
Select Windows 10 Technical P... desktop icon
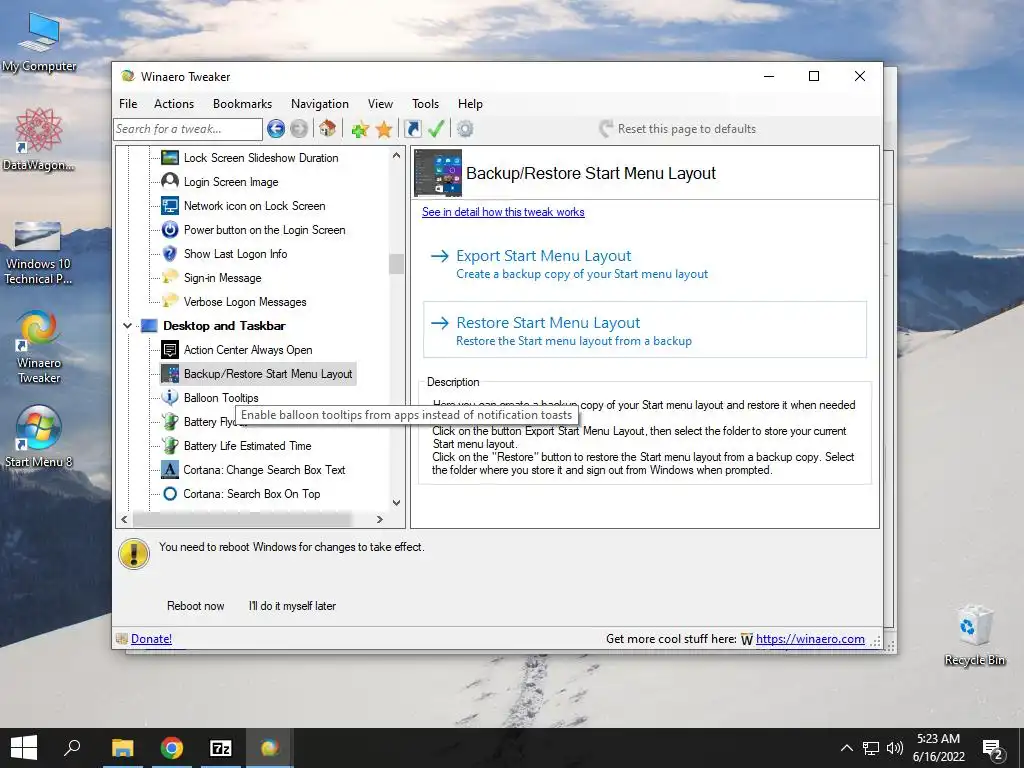[x=38, y=253]
